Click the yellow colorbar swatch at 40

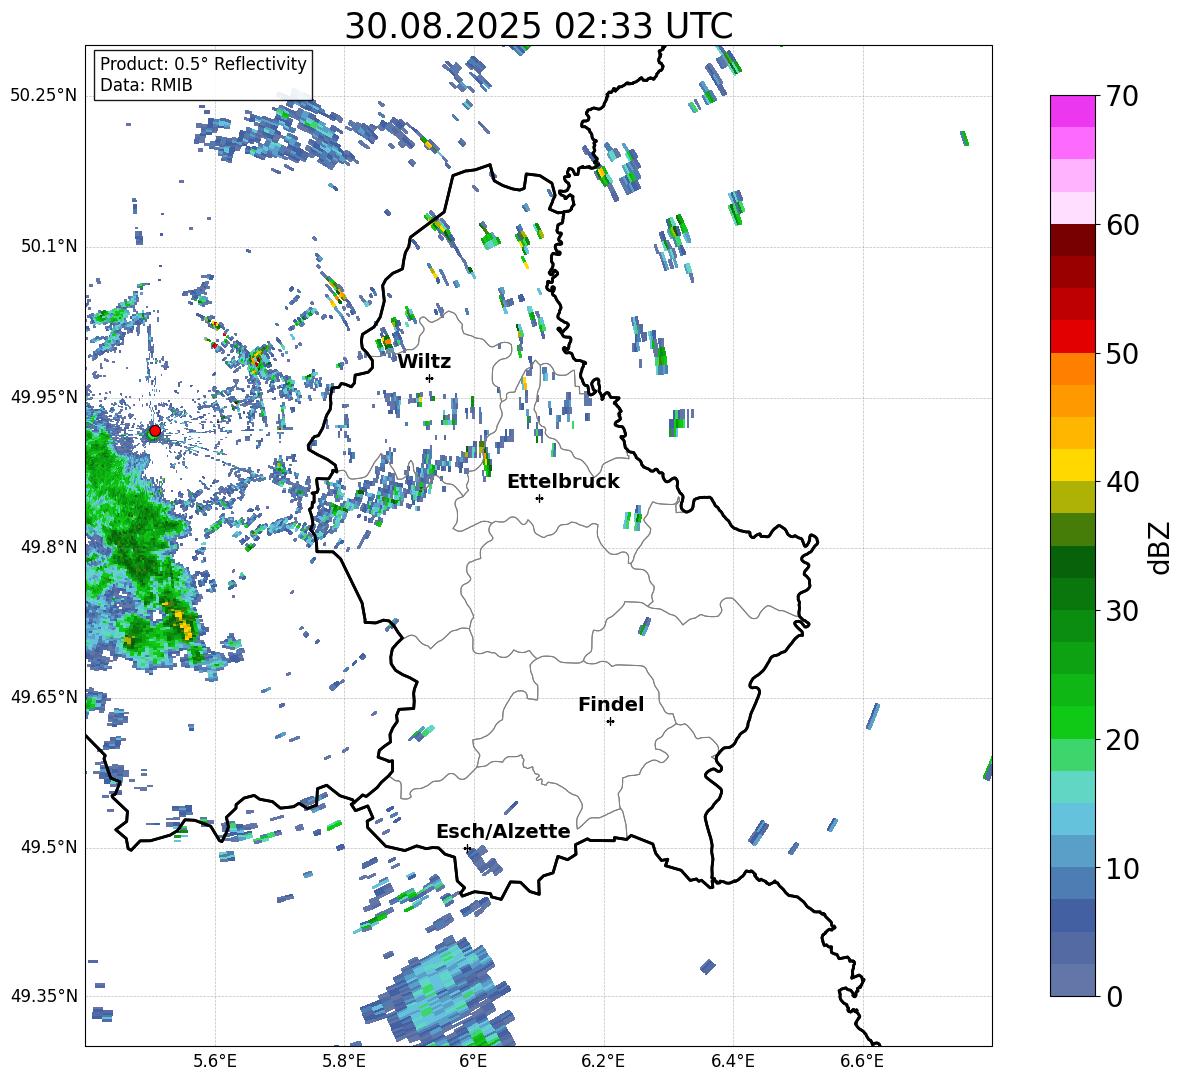tap(1072, 465)
